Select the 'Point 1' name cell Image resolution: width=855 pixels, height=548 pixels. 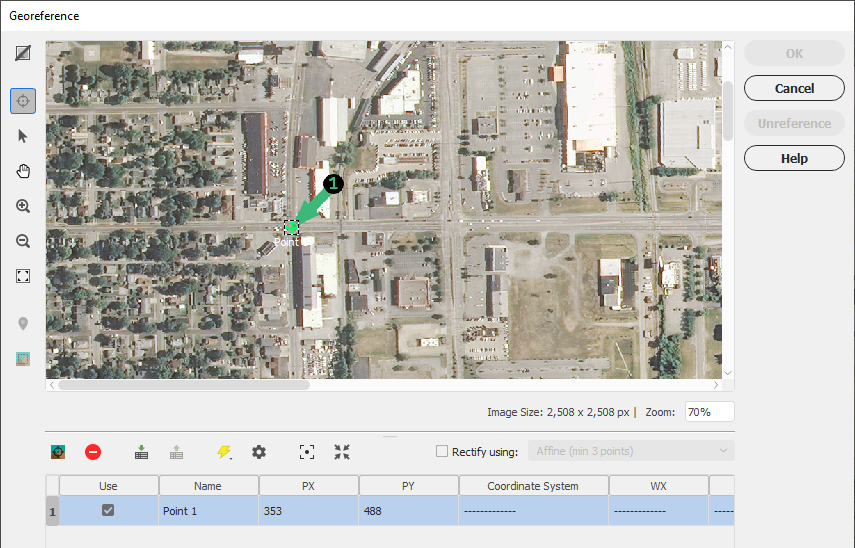[x=208, y=511]
